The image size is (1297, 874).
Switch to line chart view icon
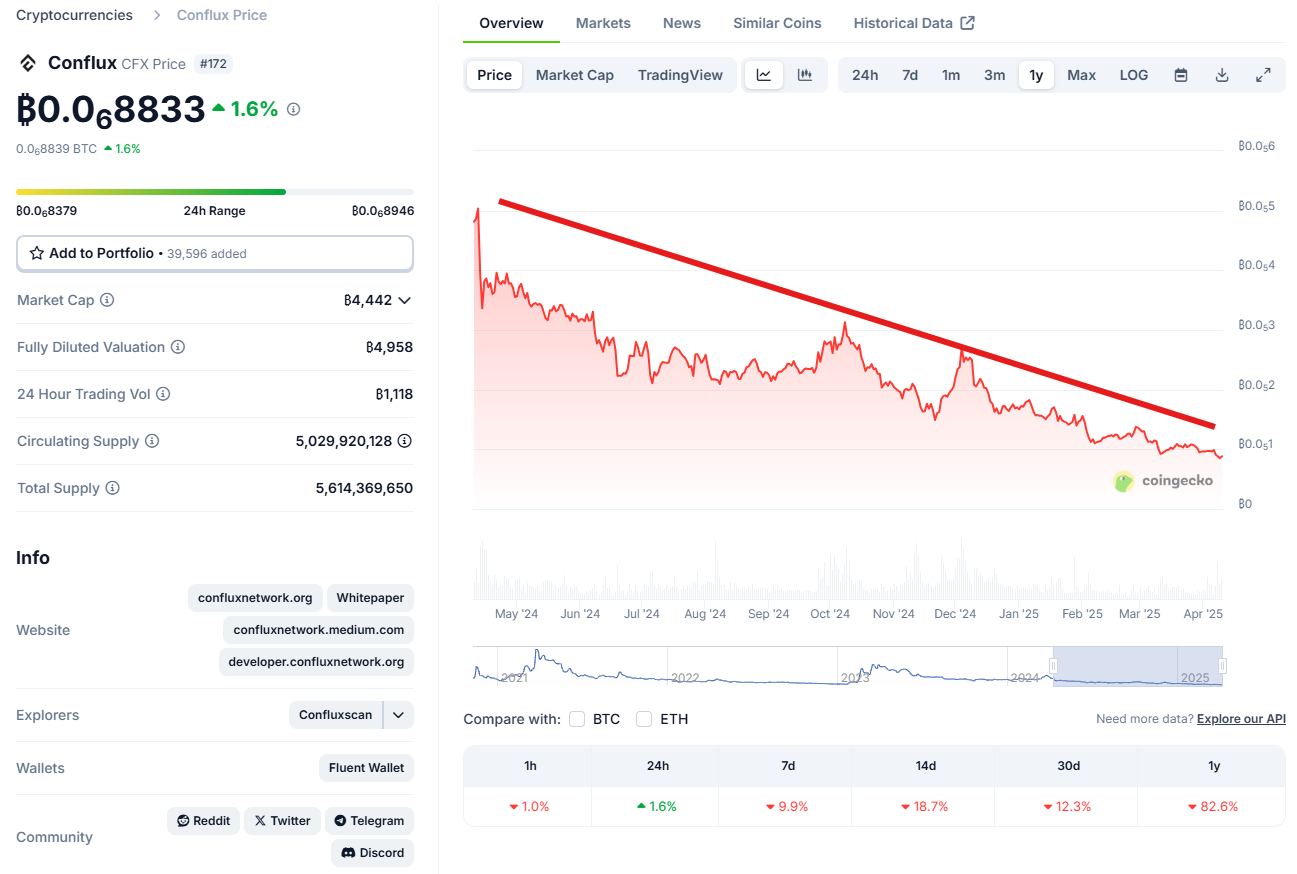764,75
